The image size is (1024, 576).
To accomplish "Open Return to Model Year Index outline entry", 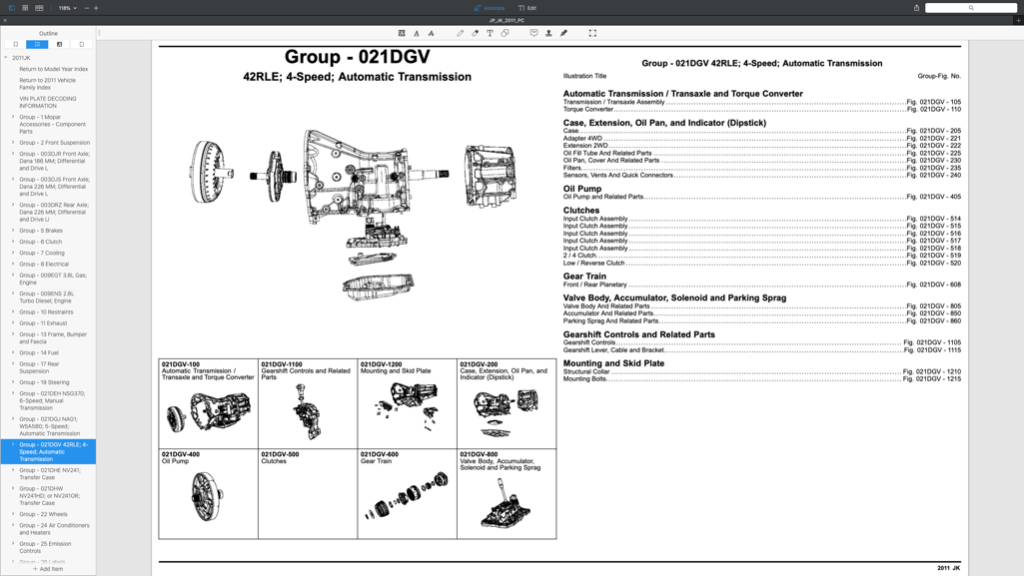I will tap(54, 69).
